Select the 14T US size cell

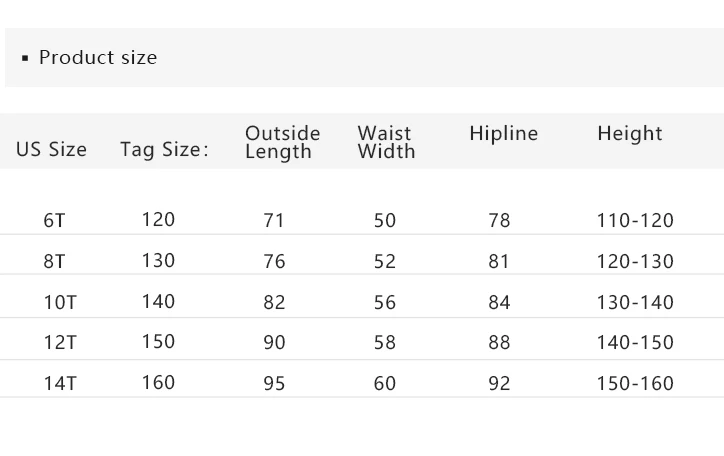click(x=60, y=383)
